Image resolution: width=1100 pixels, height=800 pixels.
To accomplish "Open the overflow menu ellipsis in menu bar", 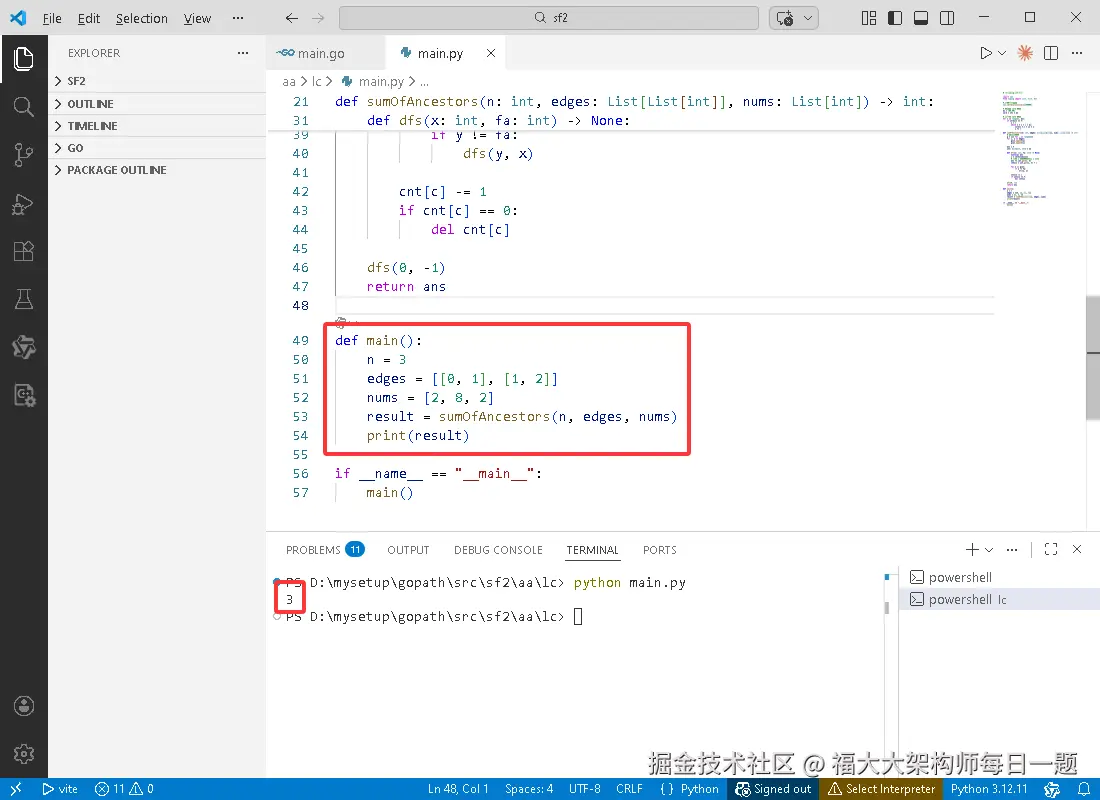I will point(238,18).
